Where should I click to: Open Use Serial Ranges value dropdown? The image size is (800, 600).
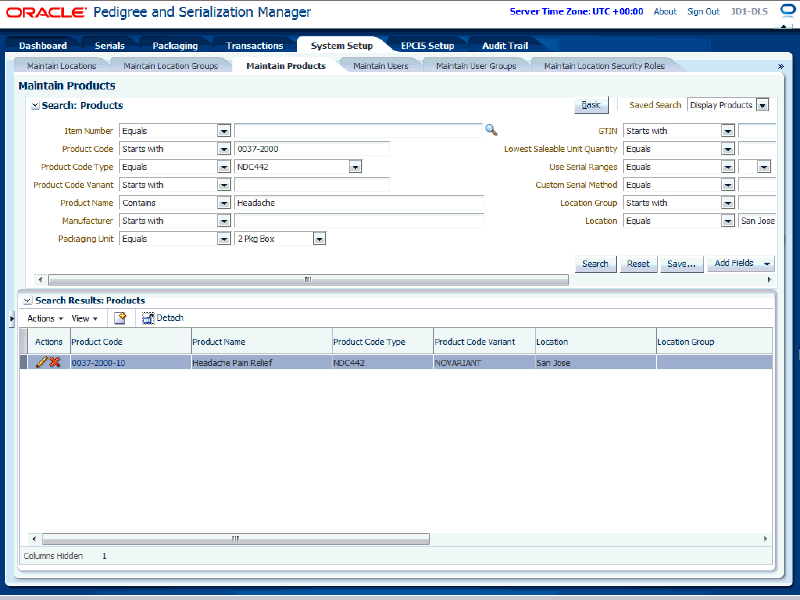764,167
